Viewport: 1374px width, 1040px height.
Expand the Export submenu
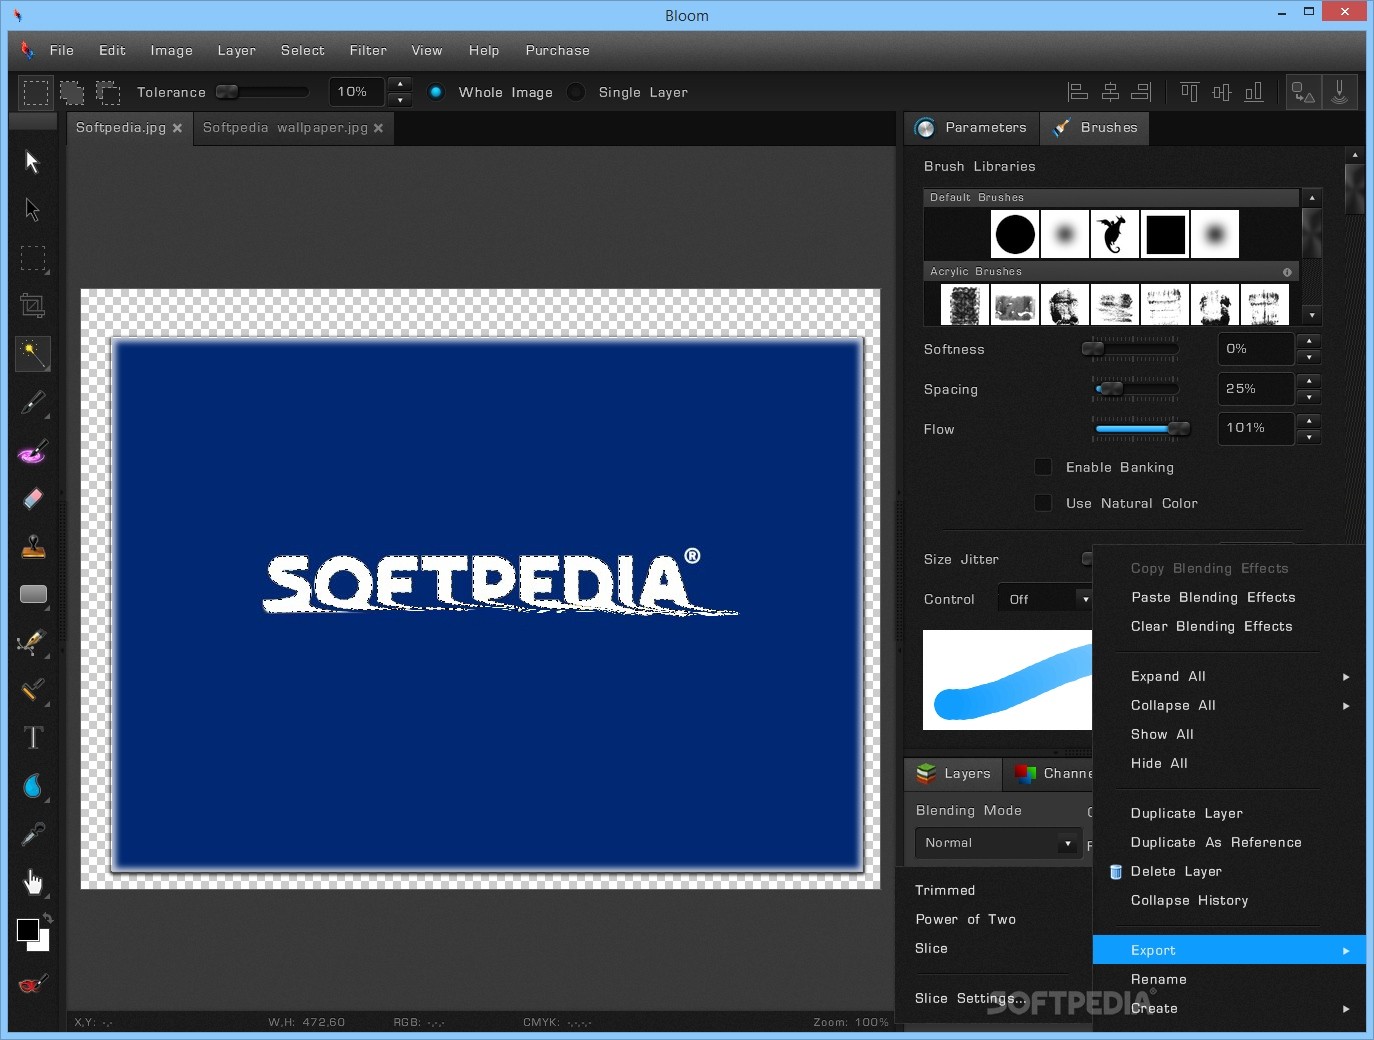[x=1229, y=950]
